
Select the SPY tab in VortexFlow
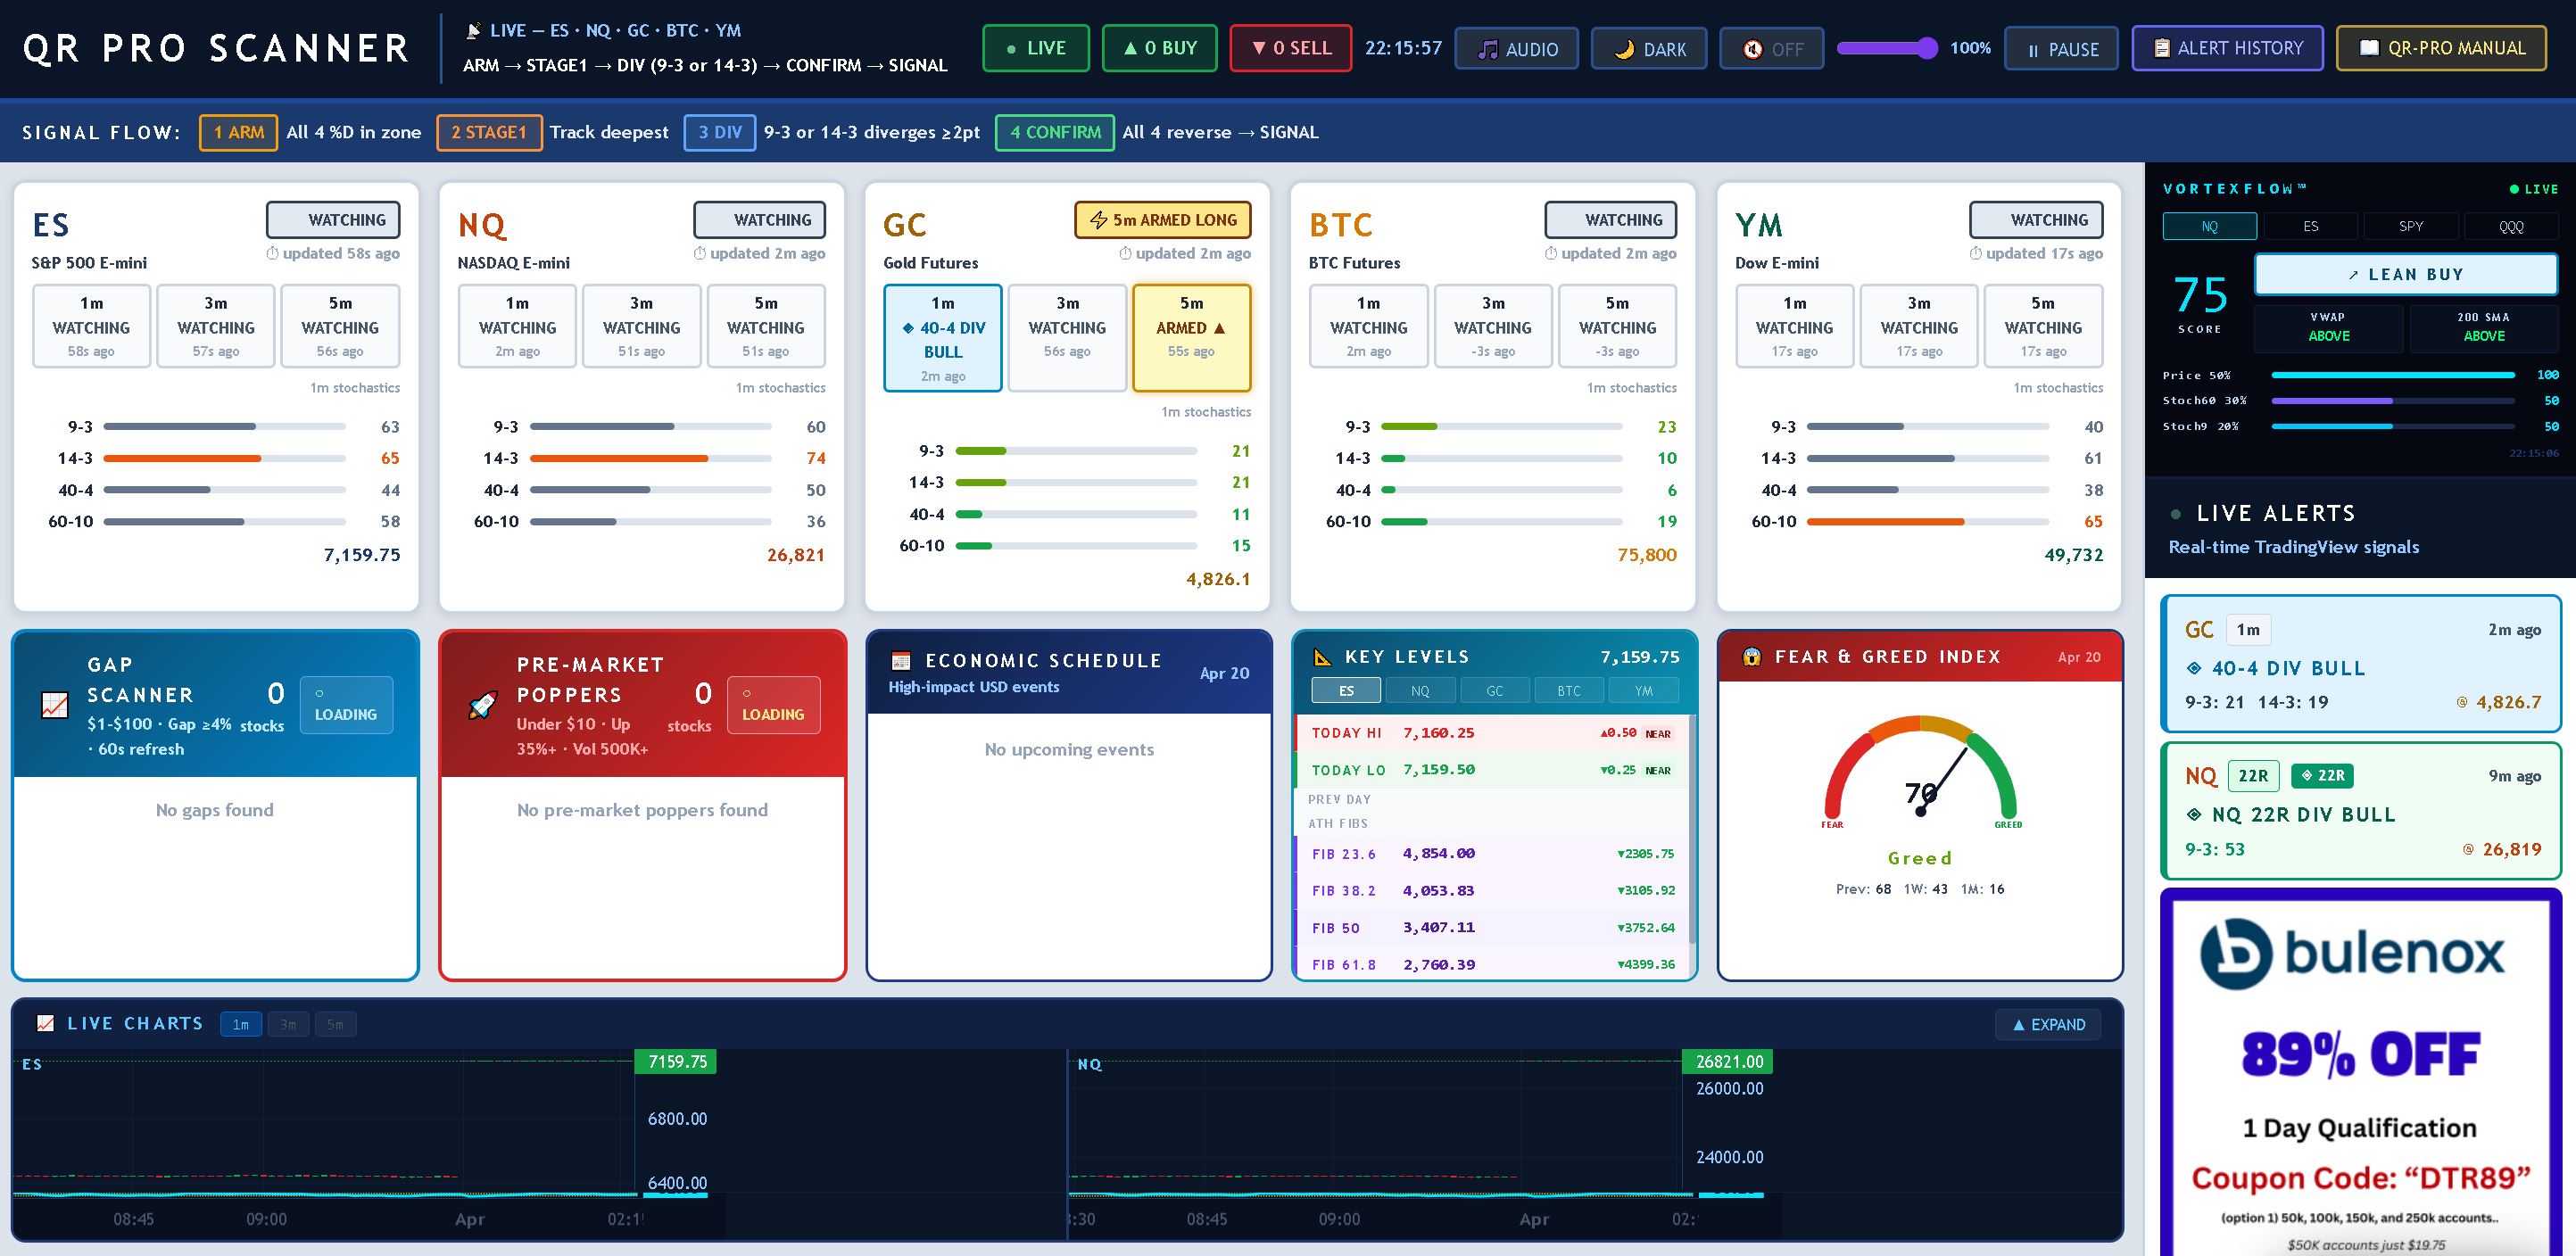point(2411,226)
